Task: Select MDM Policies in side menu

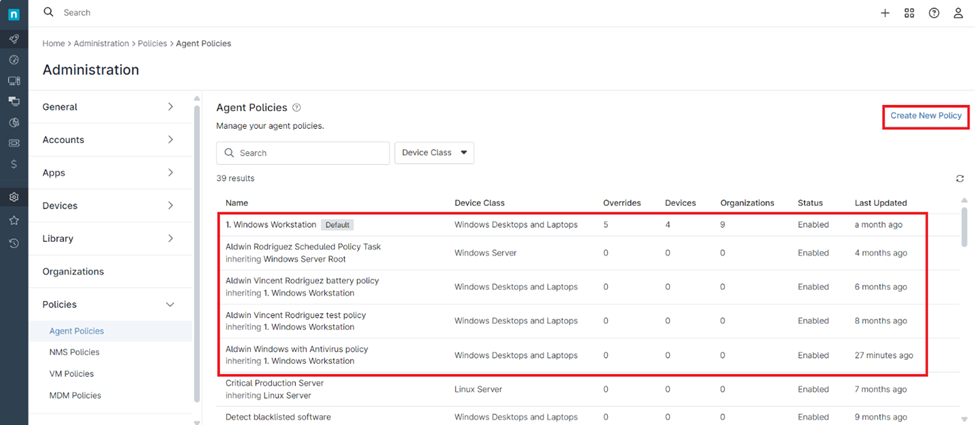Action: pos(75,395)
